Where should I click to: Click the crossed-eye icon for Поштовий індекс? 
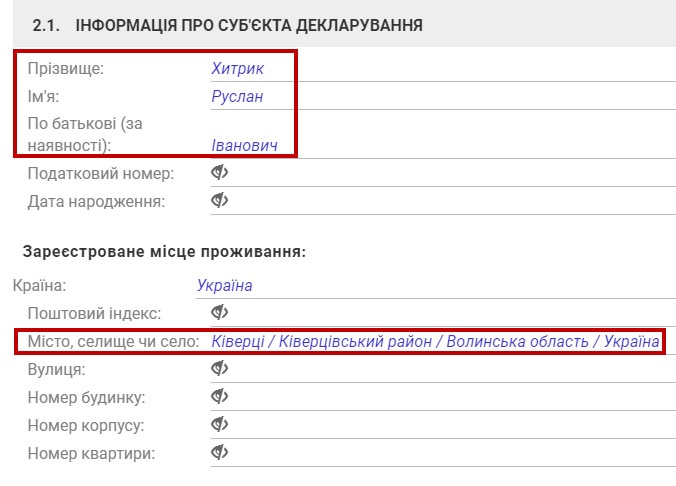tap(220, 313)
